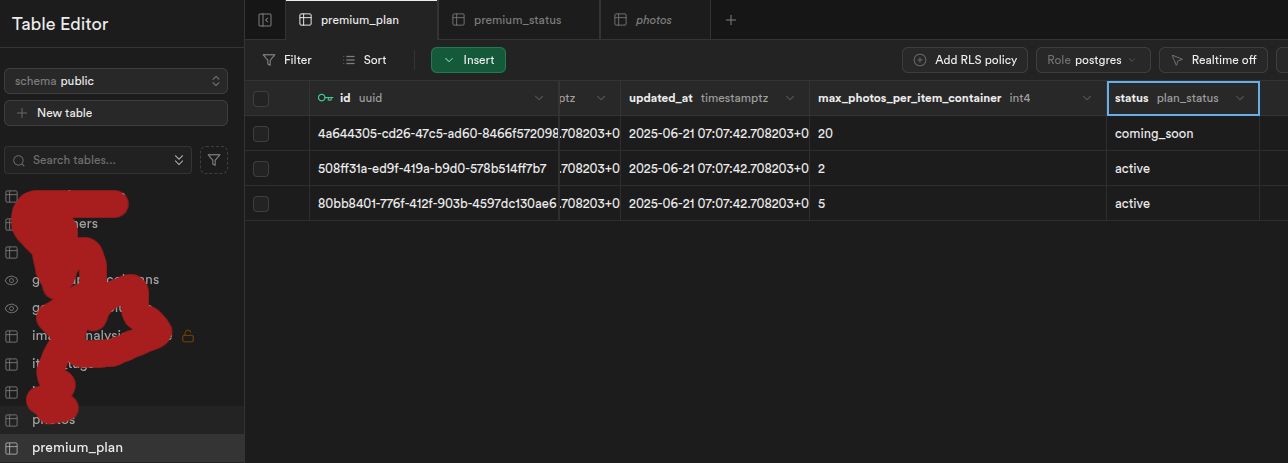
Task: Switch to the premium_plan tab
Action: click(x=361, y=20)
